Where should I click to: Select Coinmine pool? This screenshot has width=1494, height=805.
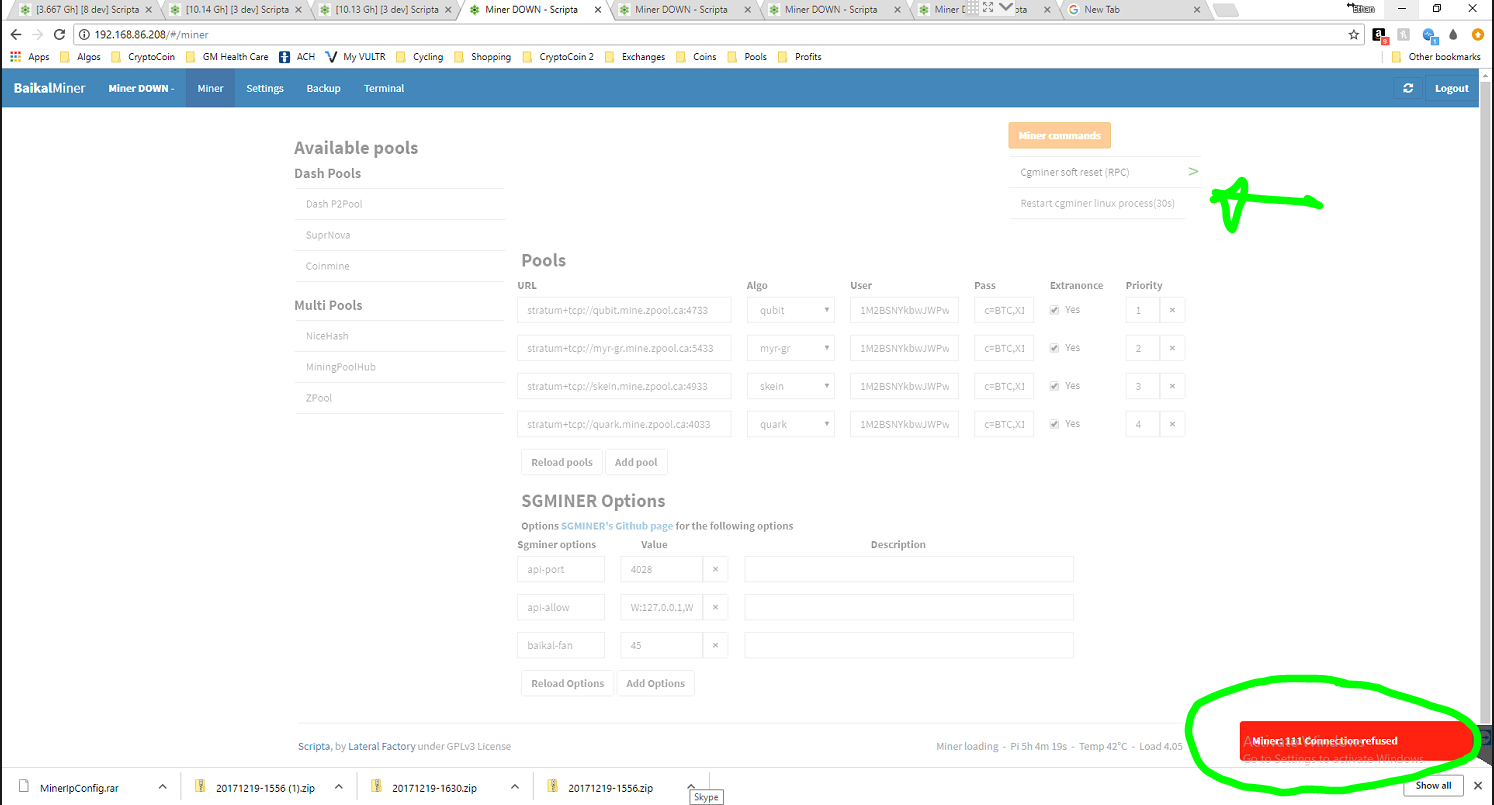click(399, 266)
